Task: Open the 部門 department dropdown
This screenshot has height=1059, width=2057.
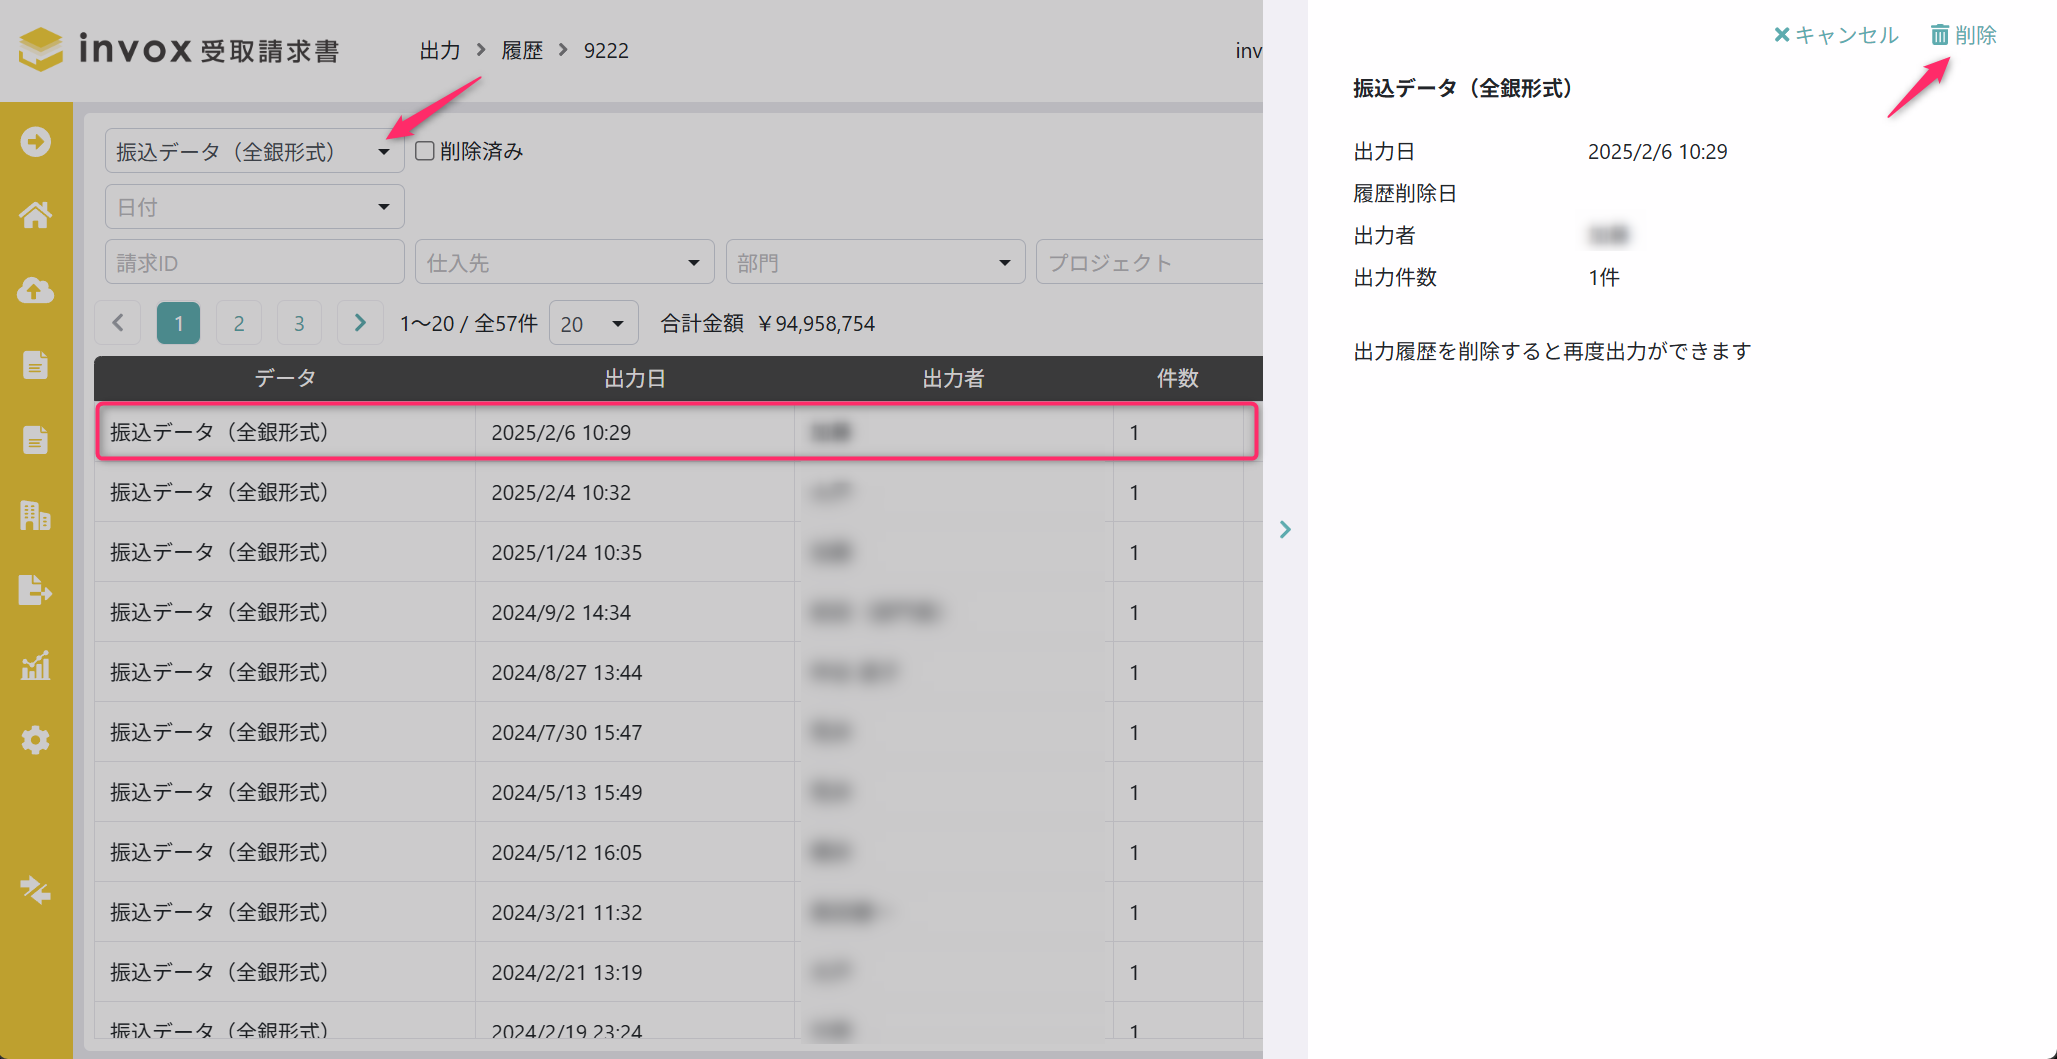Action: pos(875,263)
